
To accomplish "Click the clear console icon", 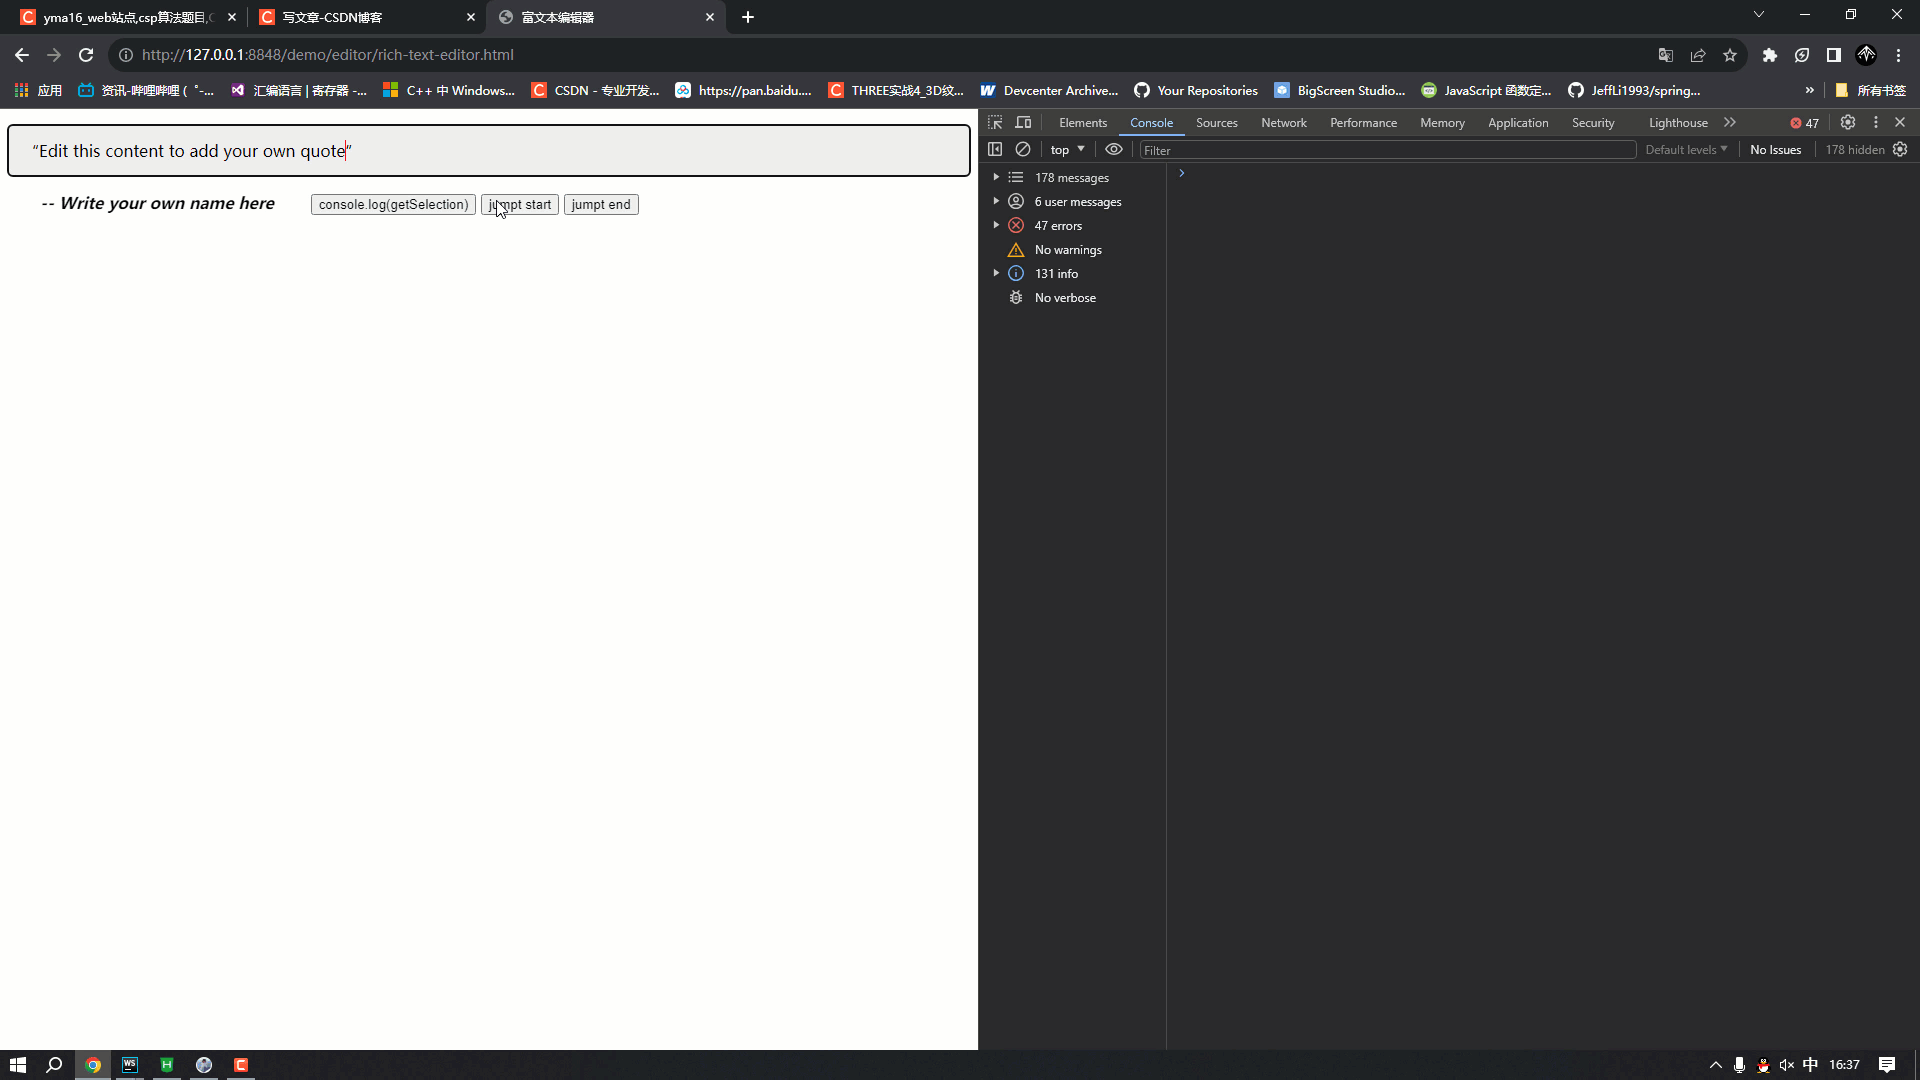I will point(1023,149).
